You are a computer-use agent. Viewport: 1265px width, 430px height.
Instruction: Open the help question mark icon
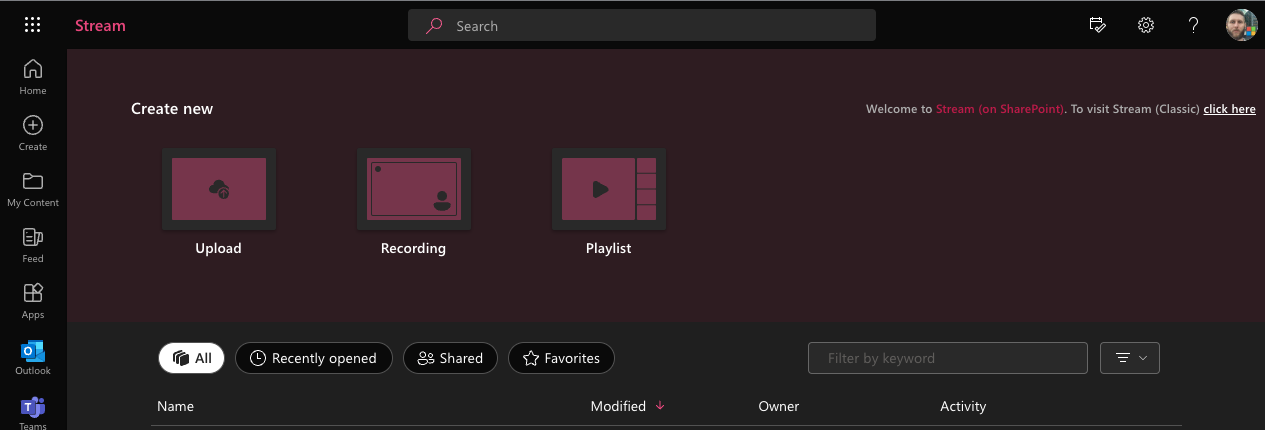click(1193, 25)
